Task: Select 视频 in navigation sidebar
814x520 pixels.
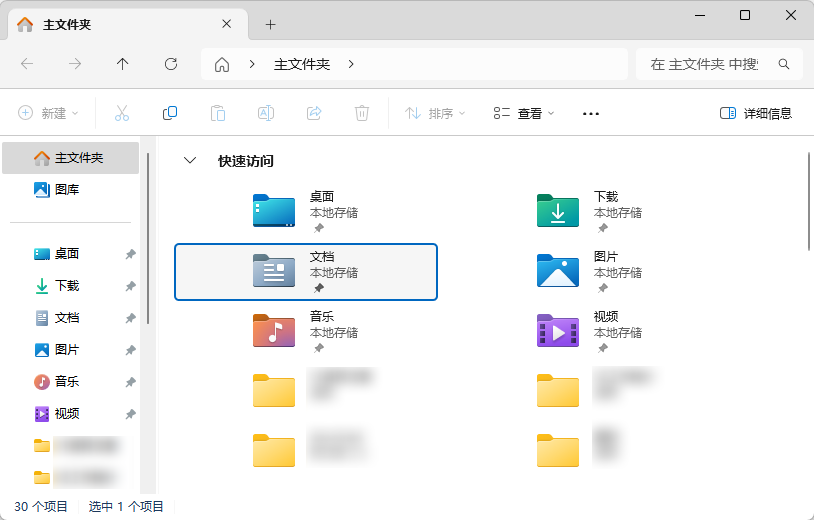Action: coord(71,414)
